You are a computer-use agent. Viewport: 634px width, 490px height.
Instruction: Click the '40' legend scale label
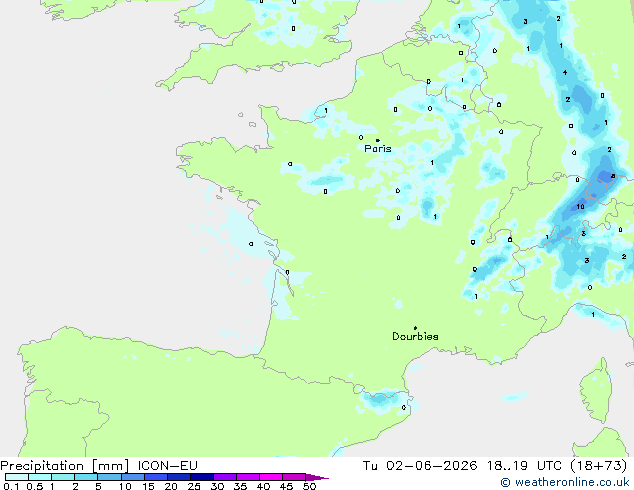pos(263,486)
